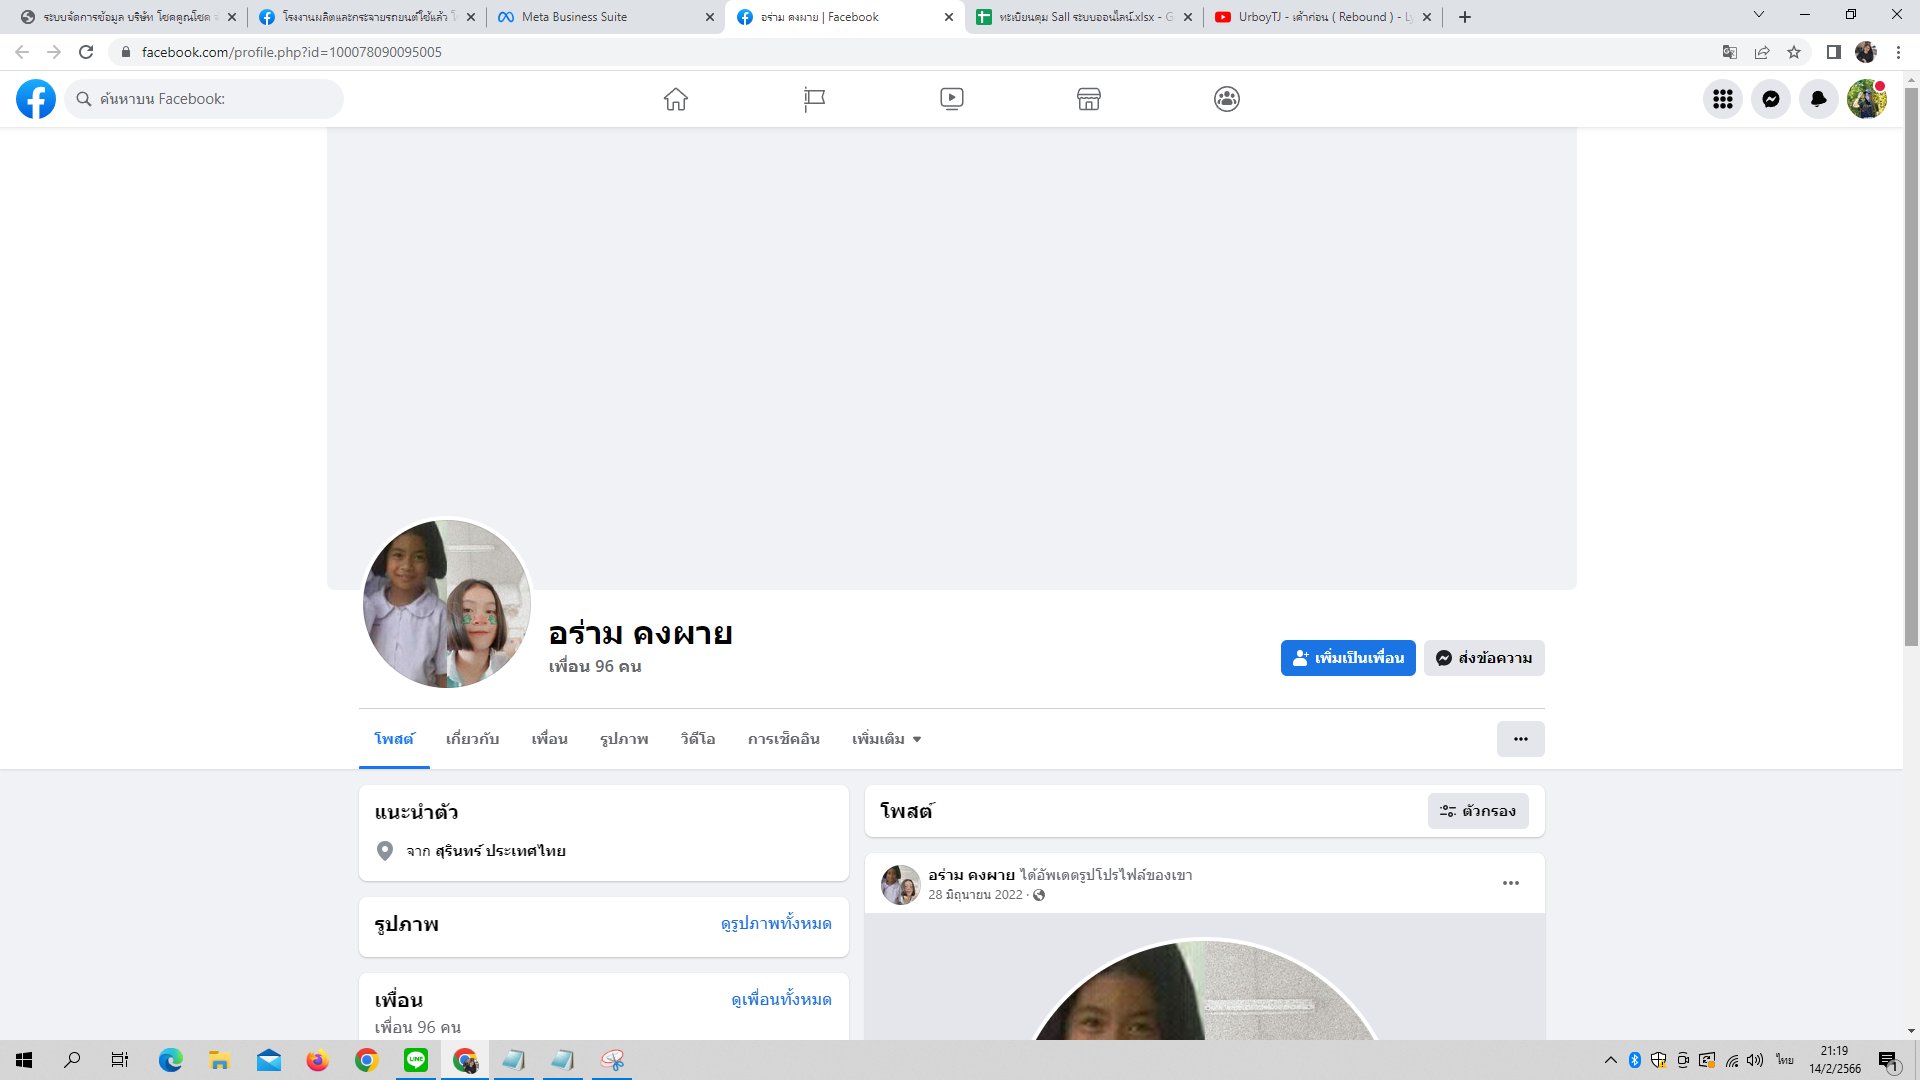The width and height of the screenshot is (1920, 1080).
Task: Open ดูเพื่อนทั้งหมด link
Action: (781, 999)
